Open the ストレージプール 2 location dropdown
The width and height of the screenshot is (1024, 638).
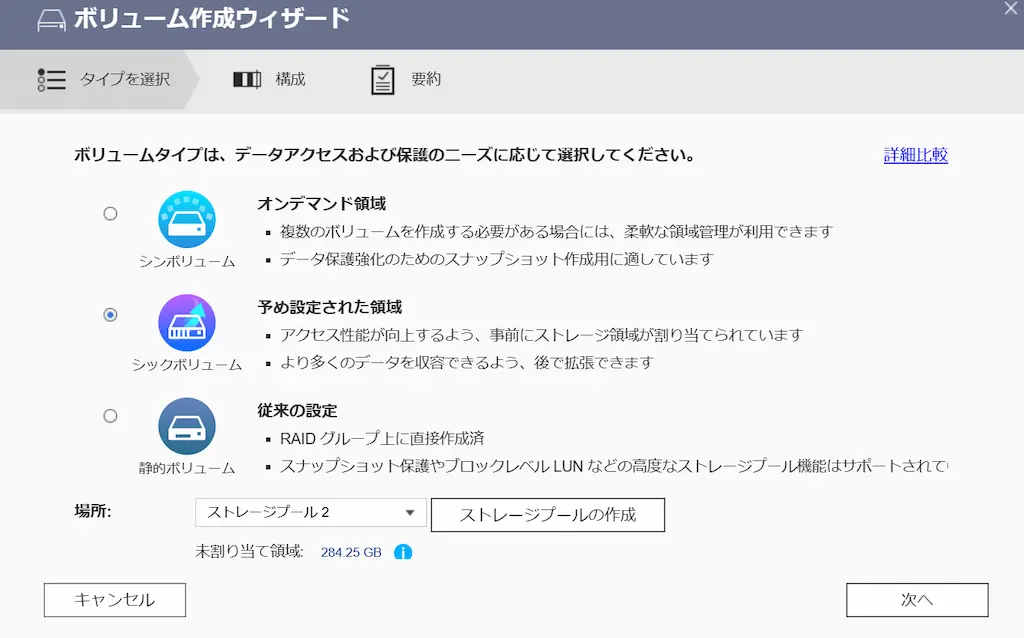311,513
